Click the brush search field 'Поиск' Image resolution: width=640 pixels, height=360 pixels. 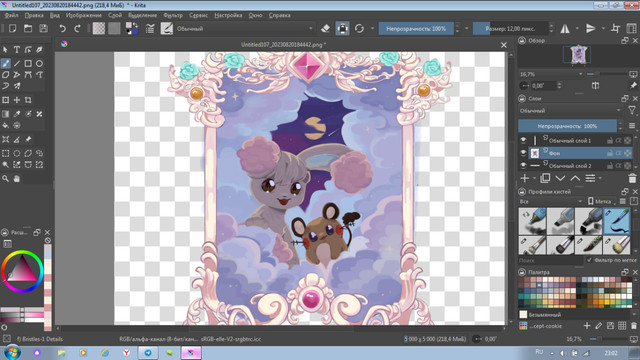551,260
